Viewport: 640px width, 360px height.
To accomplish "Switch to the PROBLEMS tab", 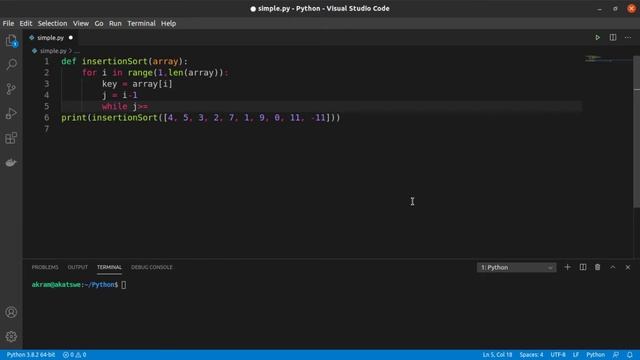I will pyautogui.click(x=45, y=267).
